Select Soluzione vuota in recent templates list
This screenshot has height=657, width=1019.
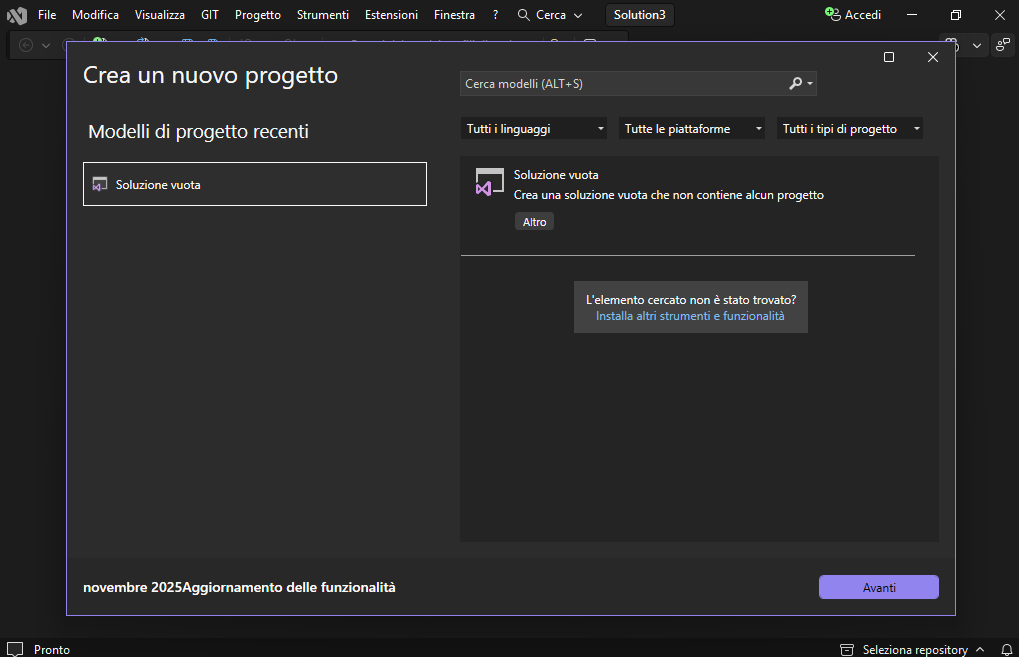(x=255, y=185)
